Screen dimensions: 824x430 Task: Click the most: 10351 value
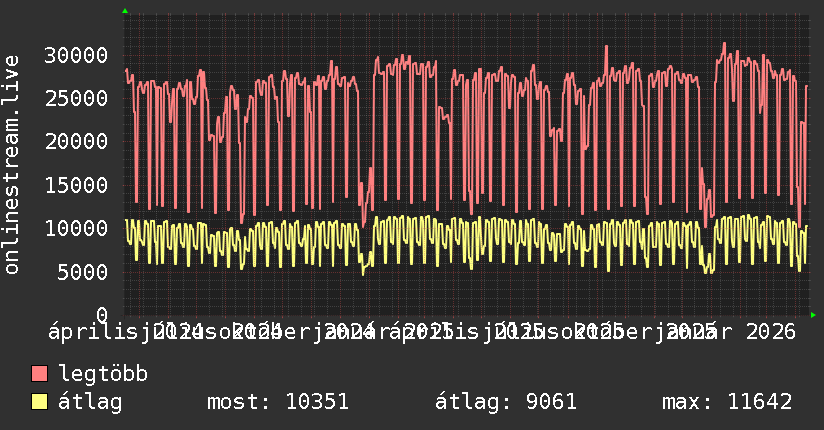(278, 402)
